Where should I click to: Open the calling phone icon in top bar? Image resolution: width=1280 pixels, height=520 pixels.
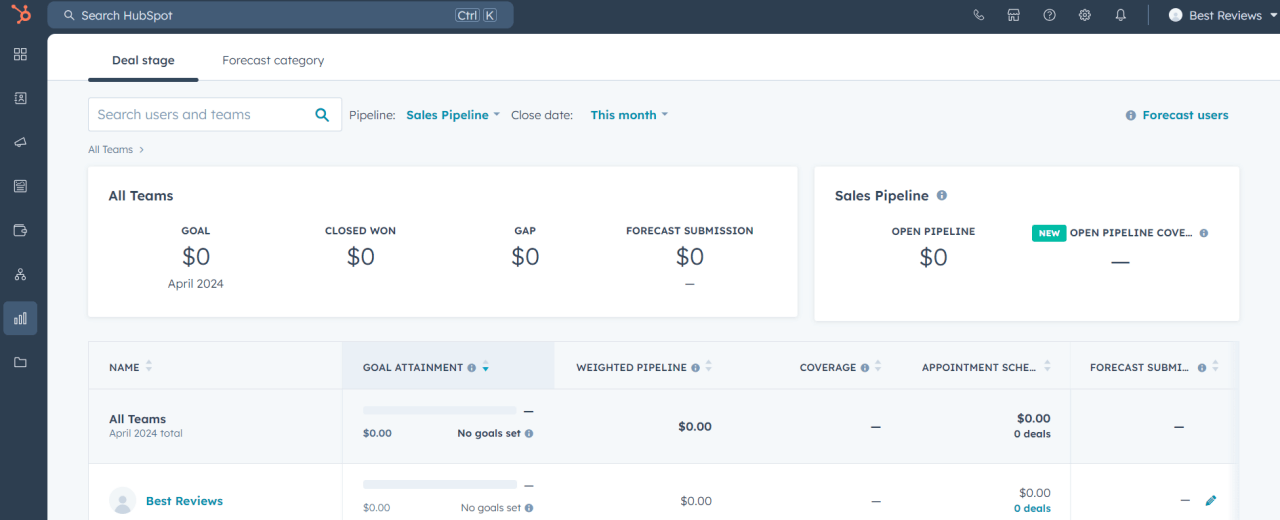(x=979, y=15)
